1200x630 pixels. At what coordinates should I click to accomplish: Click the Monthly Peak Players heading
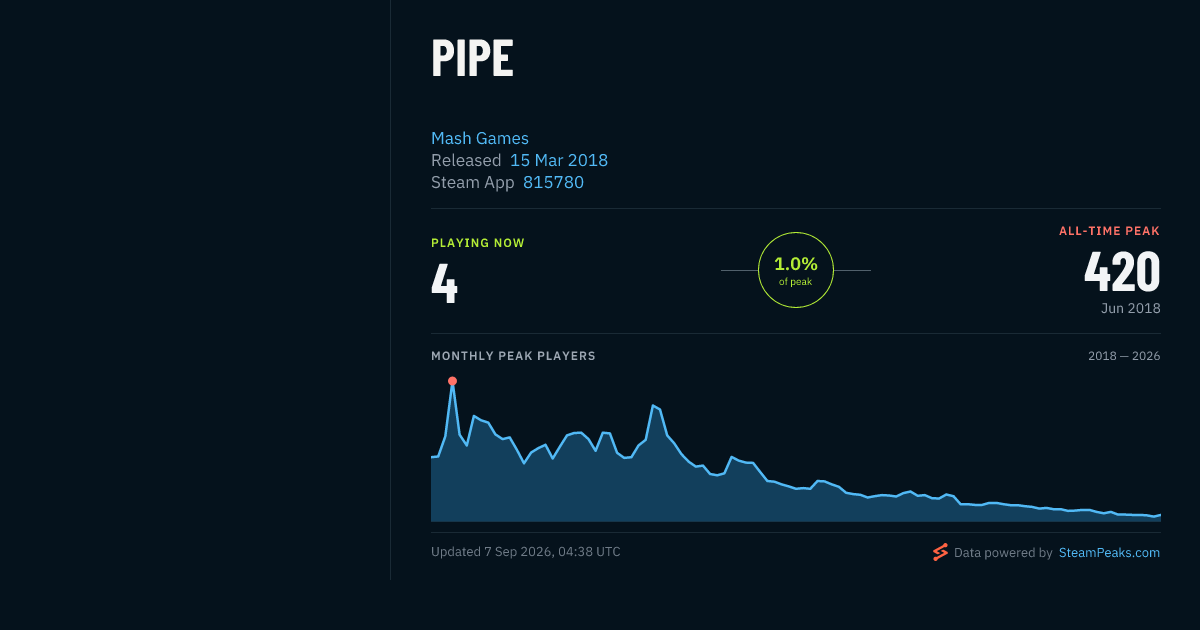[513, 356]
